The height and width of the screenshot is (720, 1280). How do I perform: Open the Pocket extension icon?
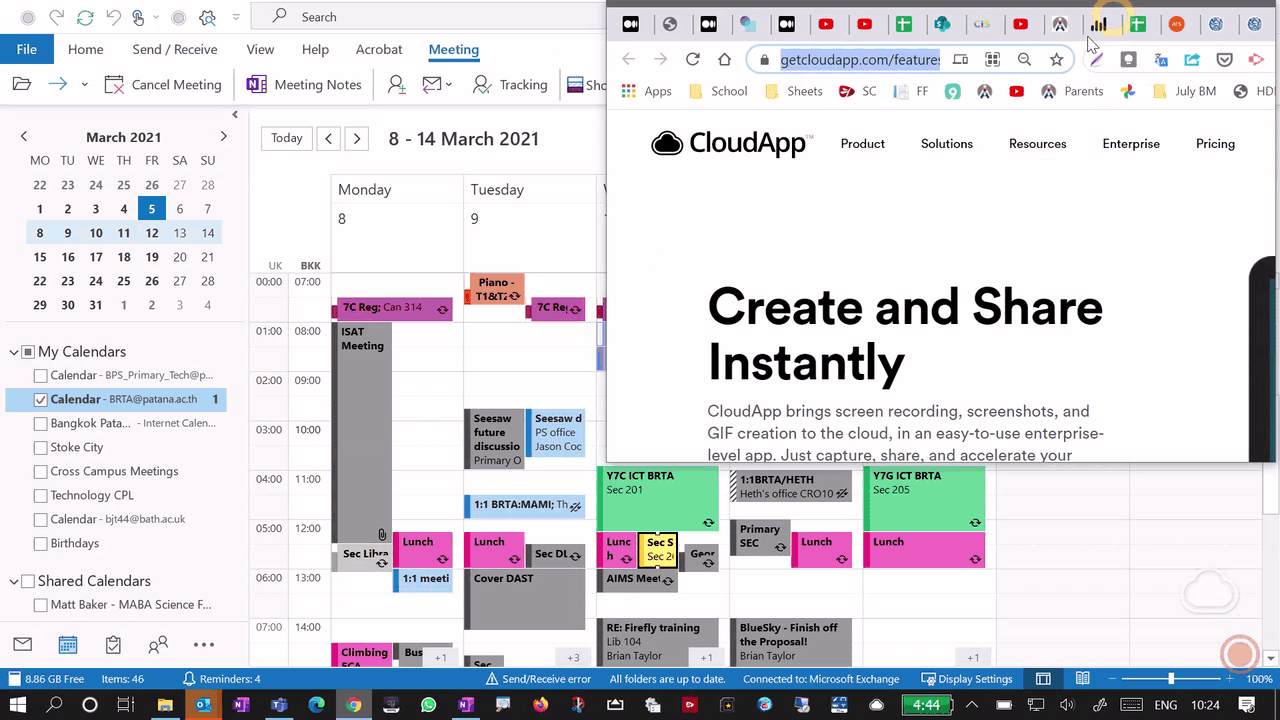point(1224,60)
